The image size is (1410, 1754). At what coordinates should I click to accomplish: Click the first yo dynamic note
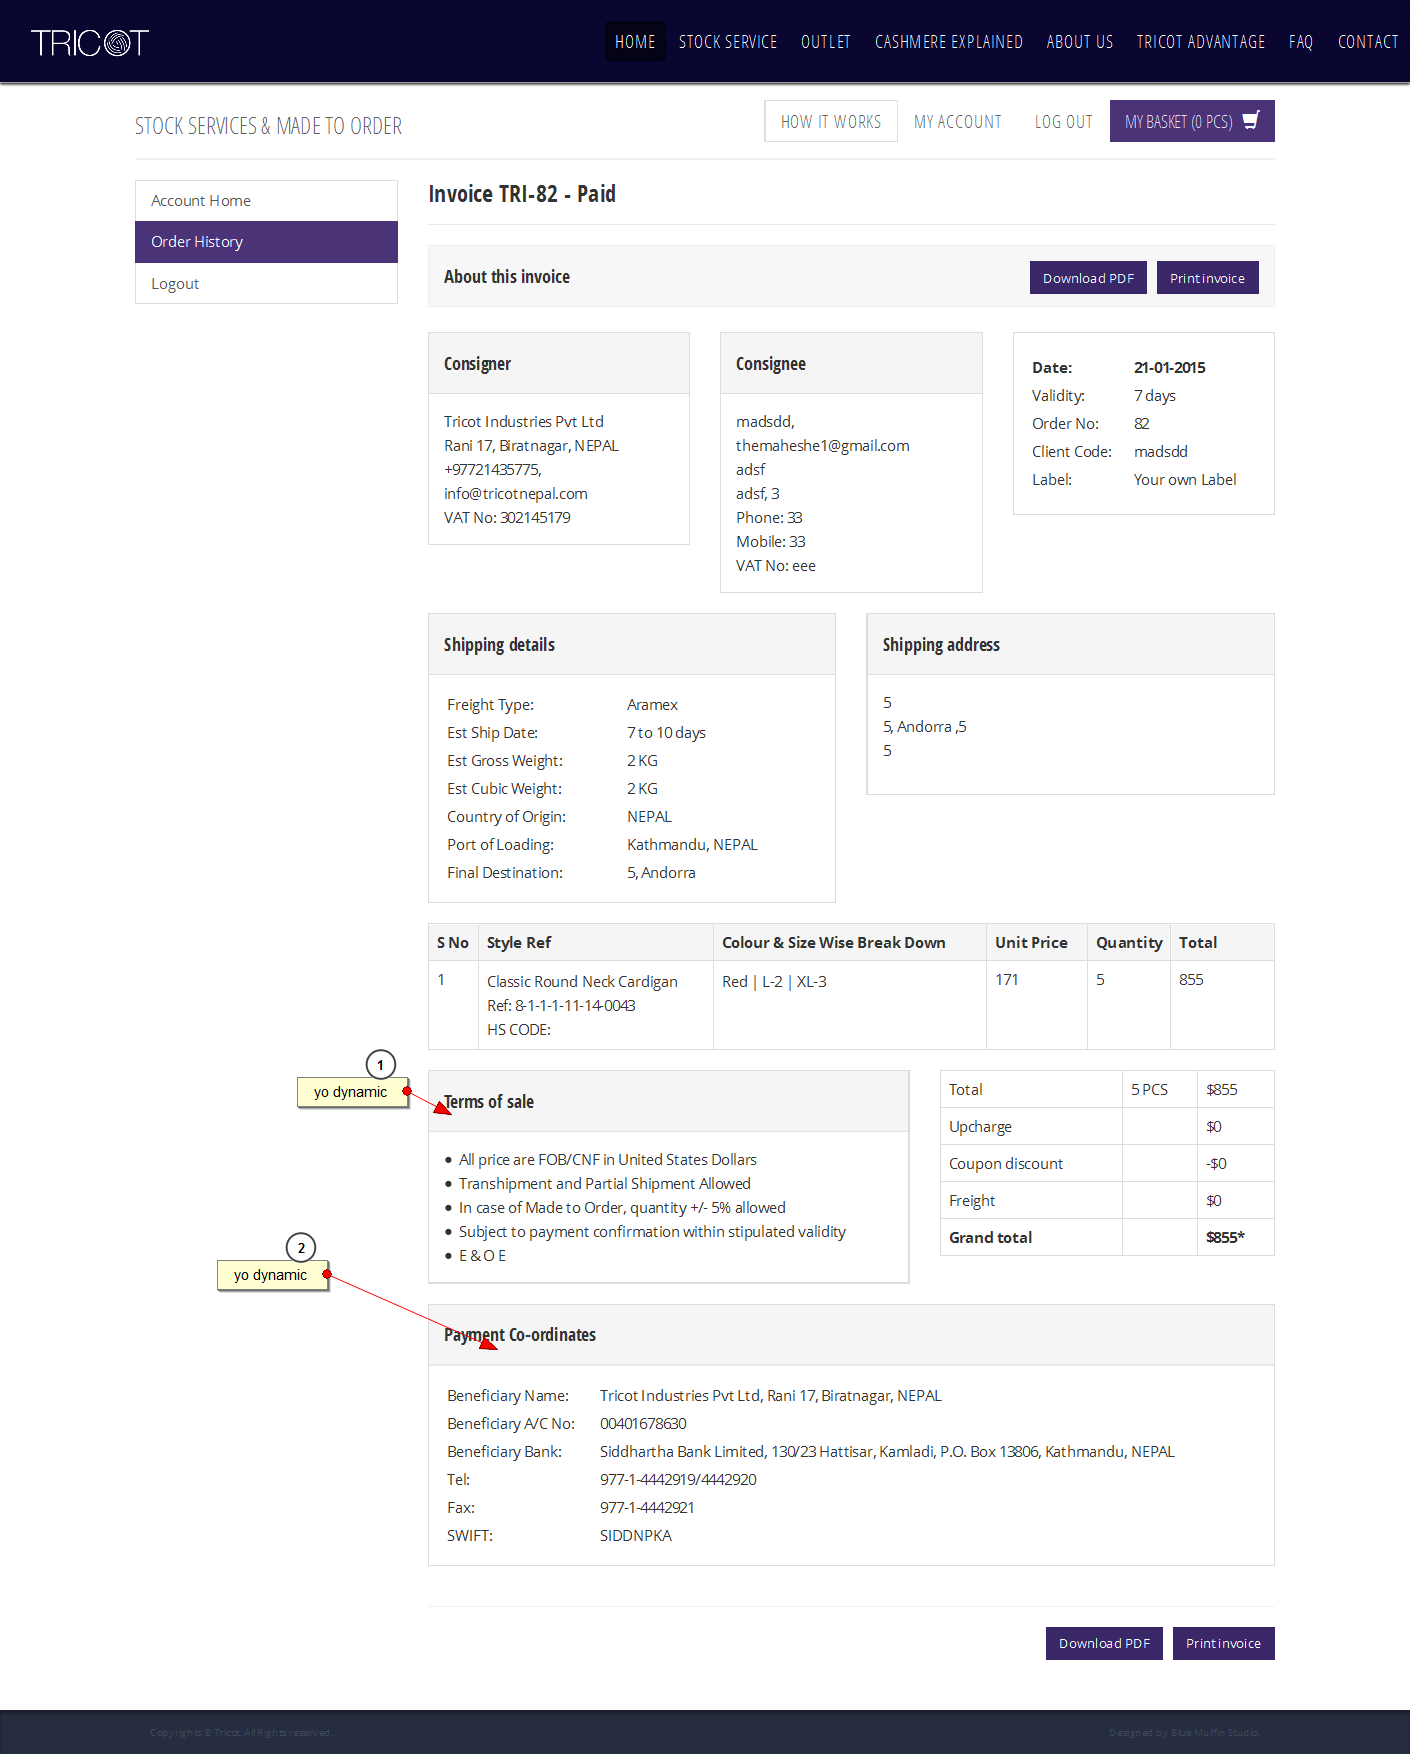point(351,1092)
